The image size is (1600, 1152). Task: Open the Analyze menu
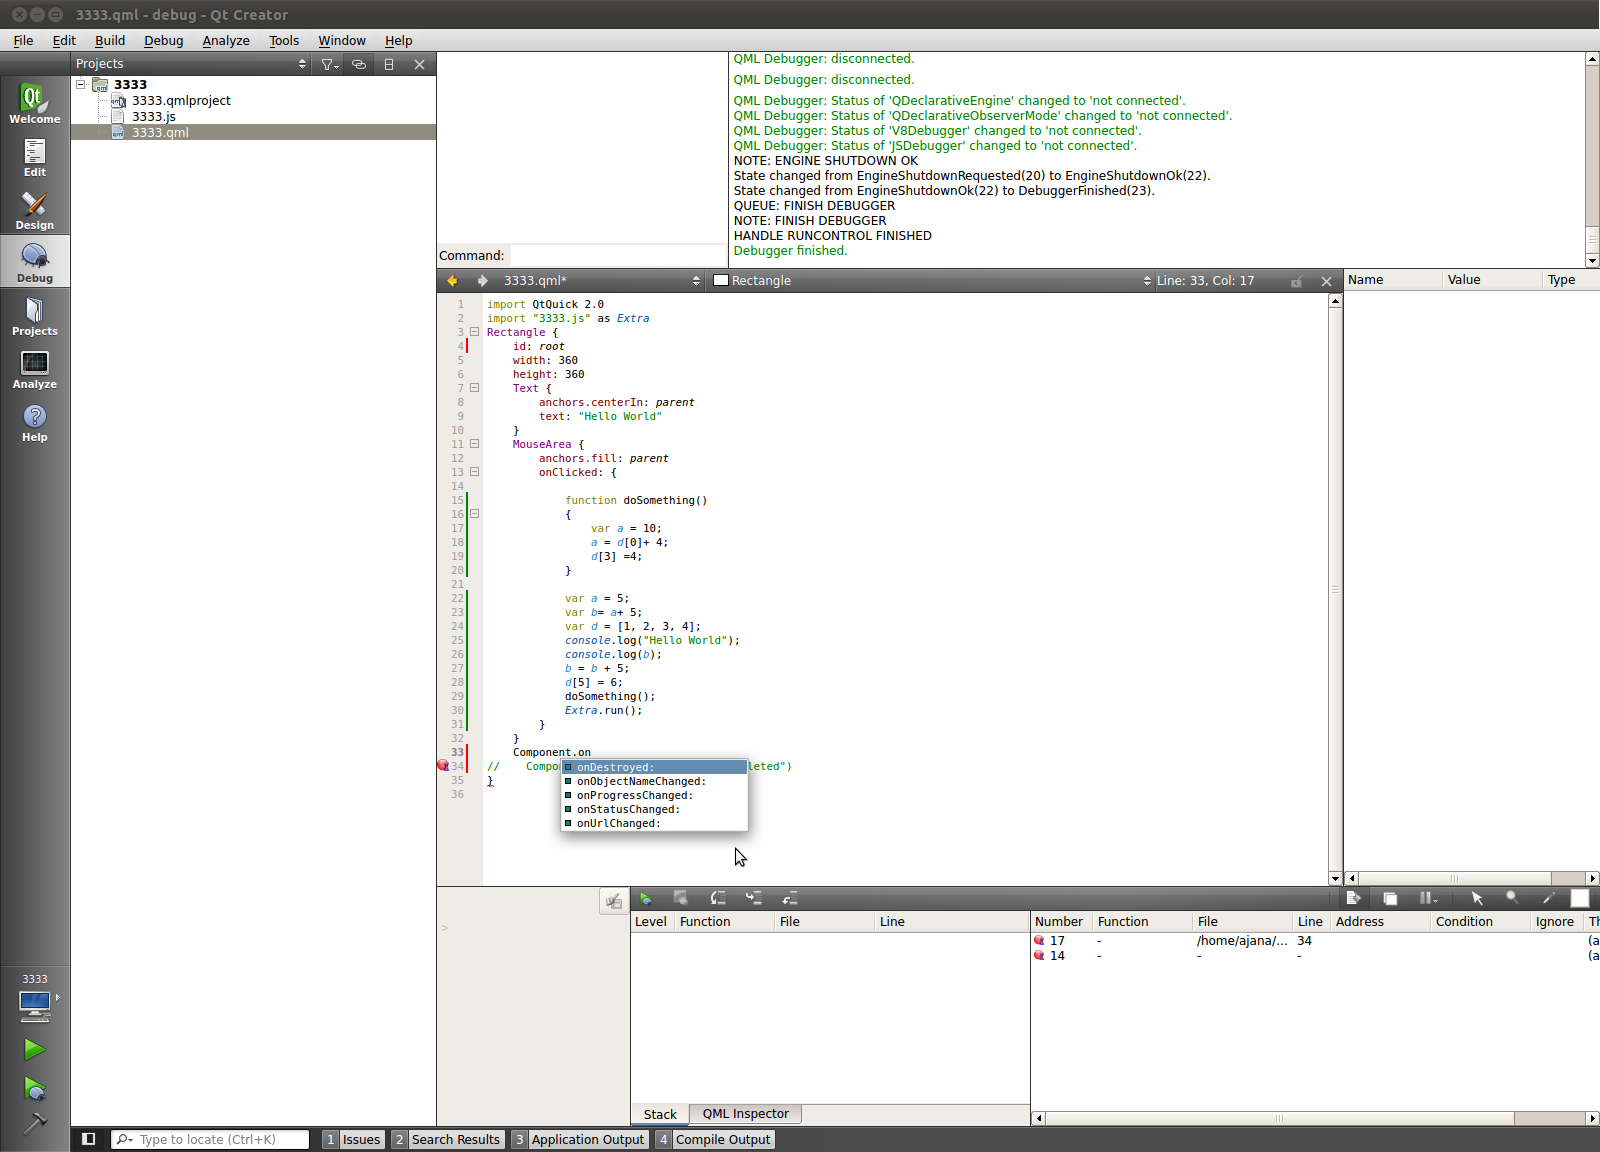pyautogui.click(x=226, y=41)
